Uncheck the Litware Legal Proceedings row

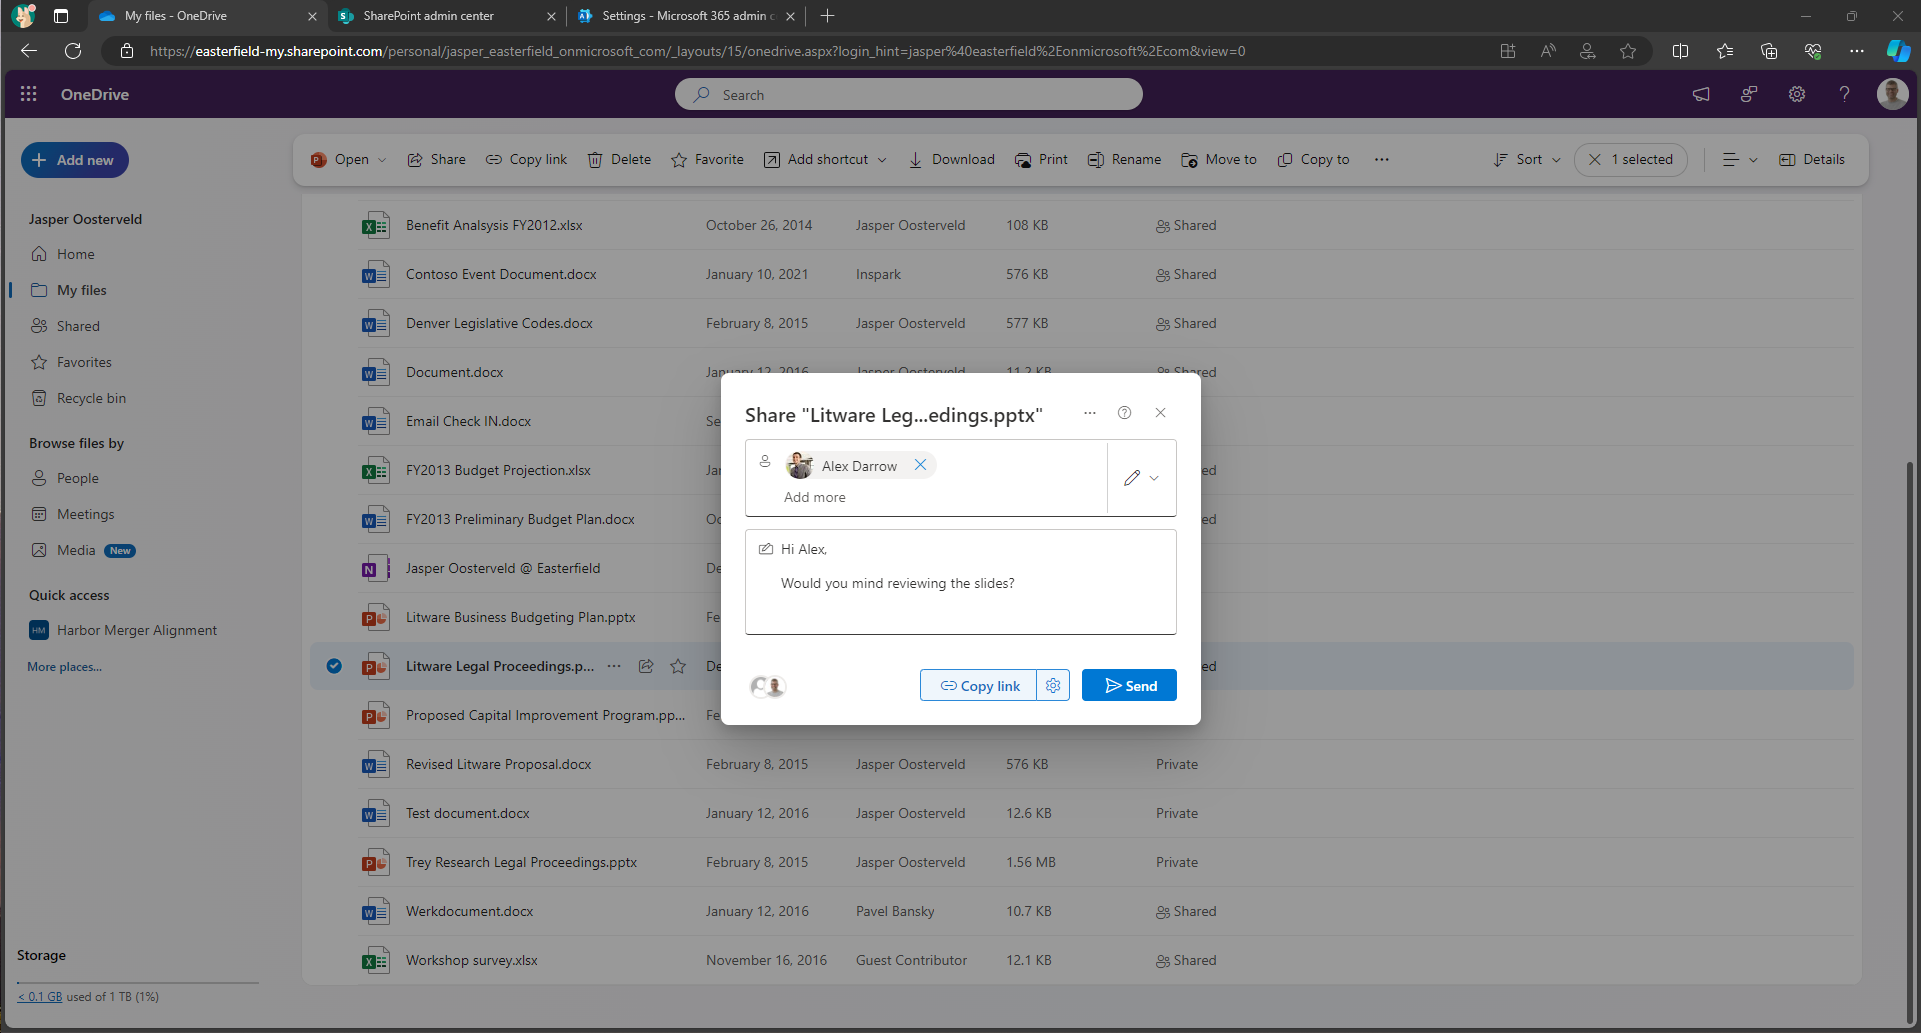click(334, 666)
